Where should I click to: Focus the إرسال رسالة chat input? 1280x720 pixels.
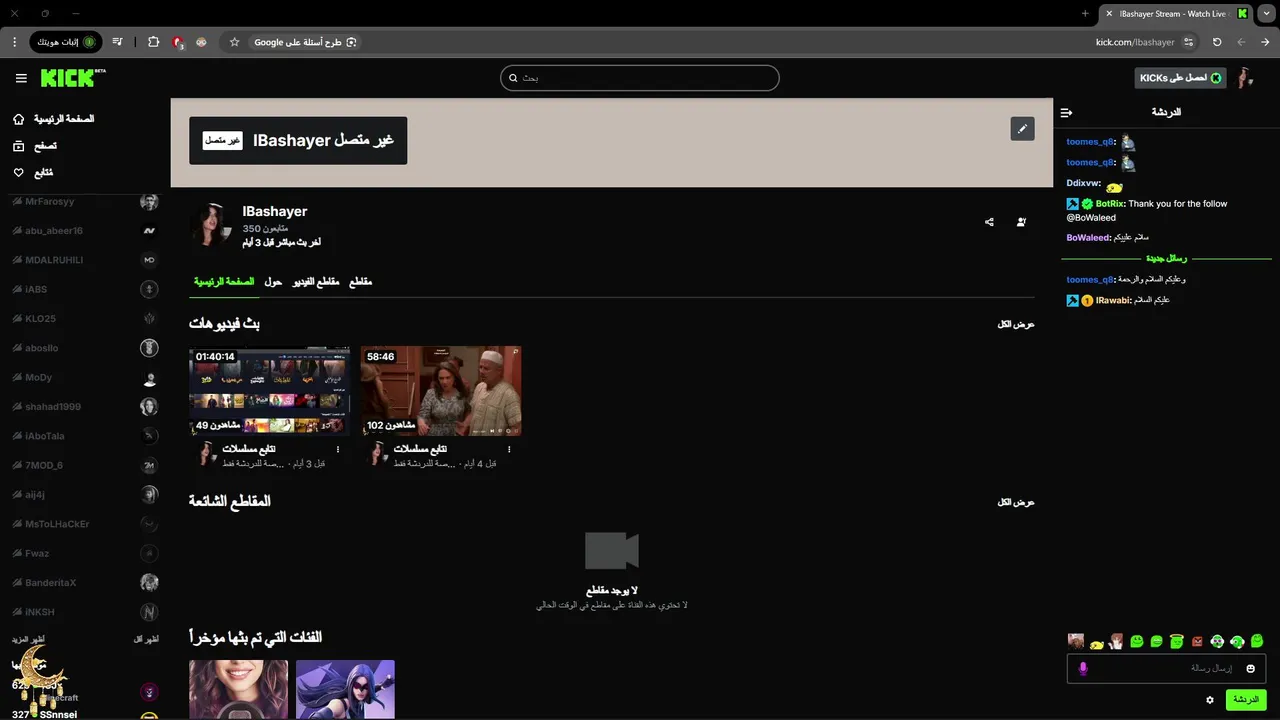(1167, 668)
